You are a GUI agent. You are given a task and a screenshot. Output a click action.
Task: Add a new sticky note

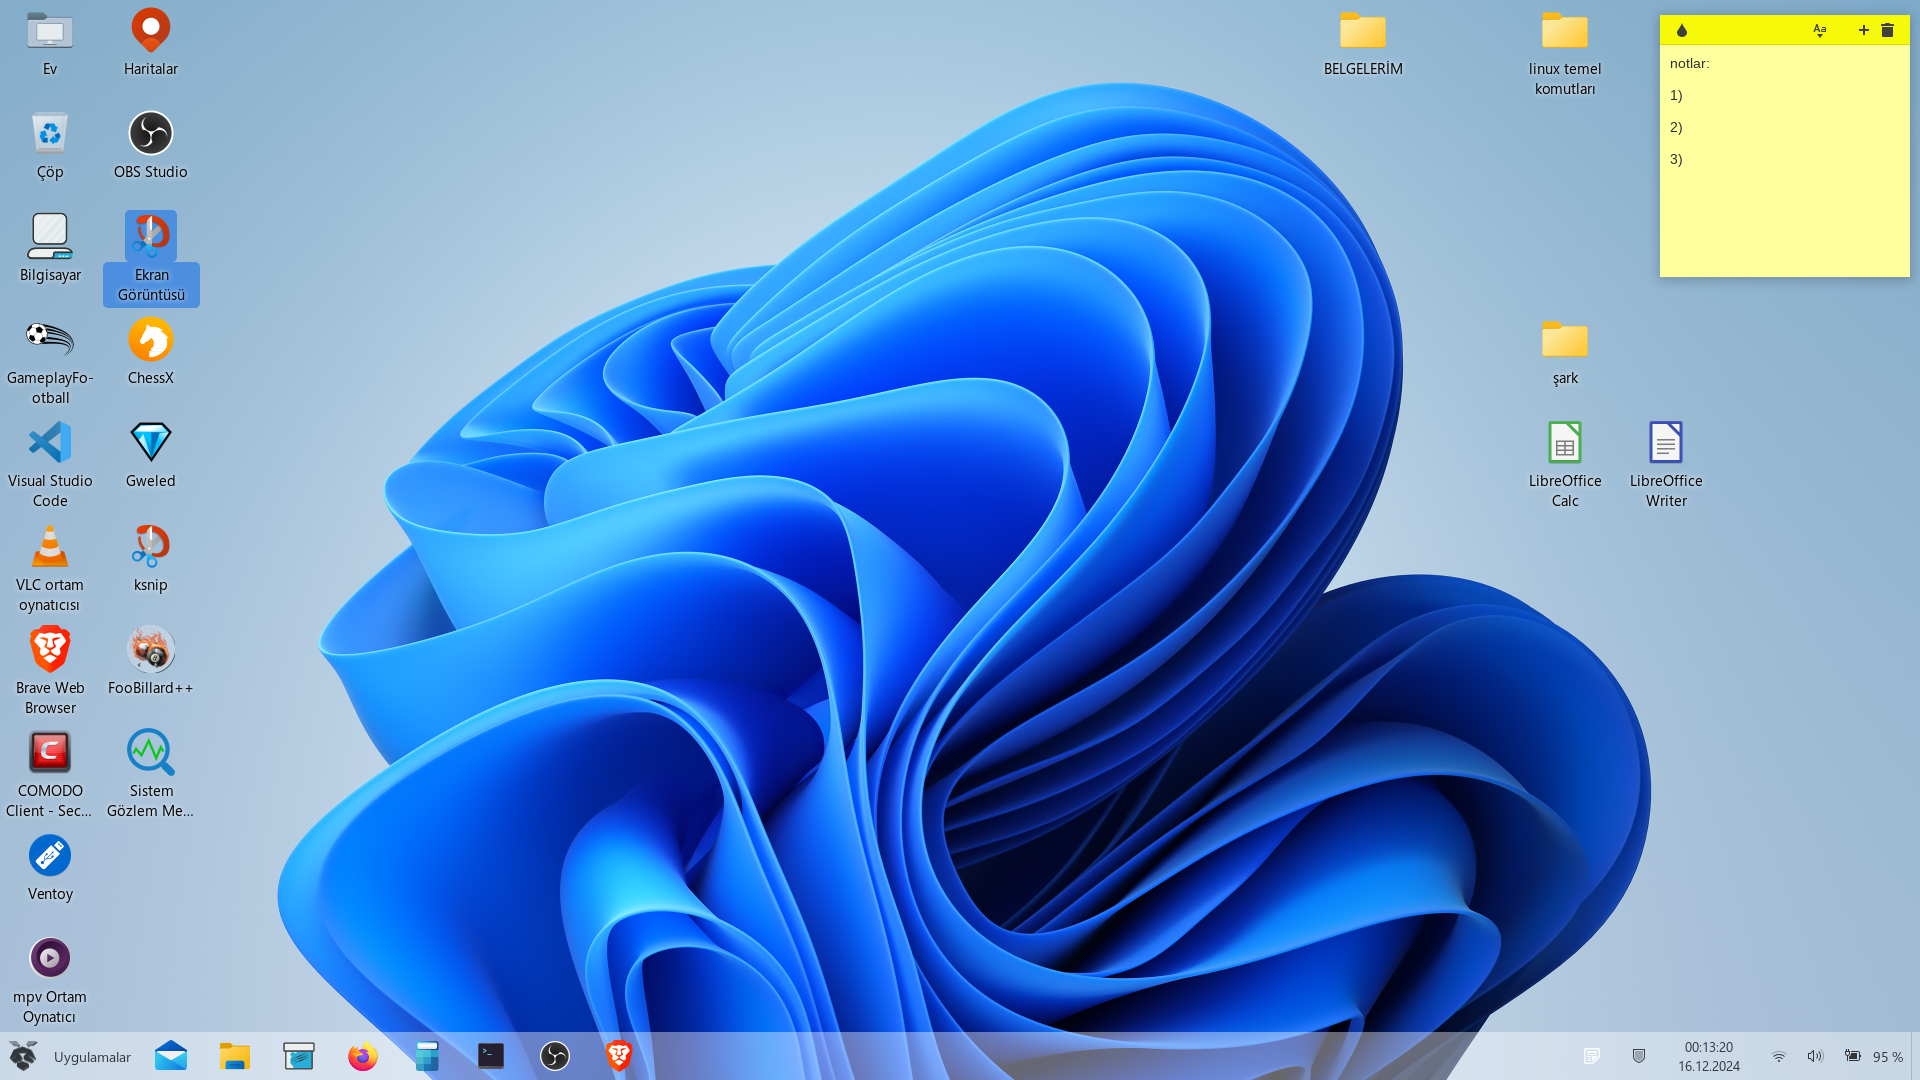coord(1864,31)
